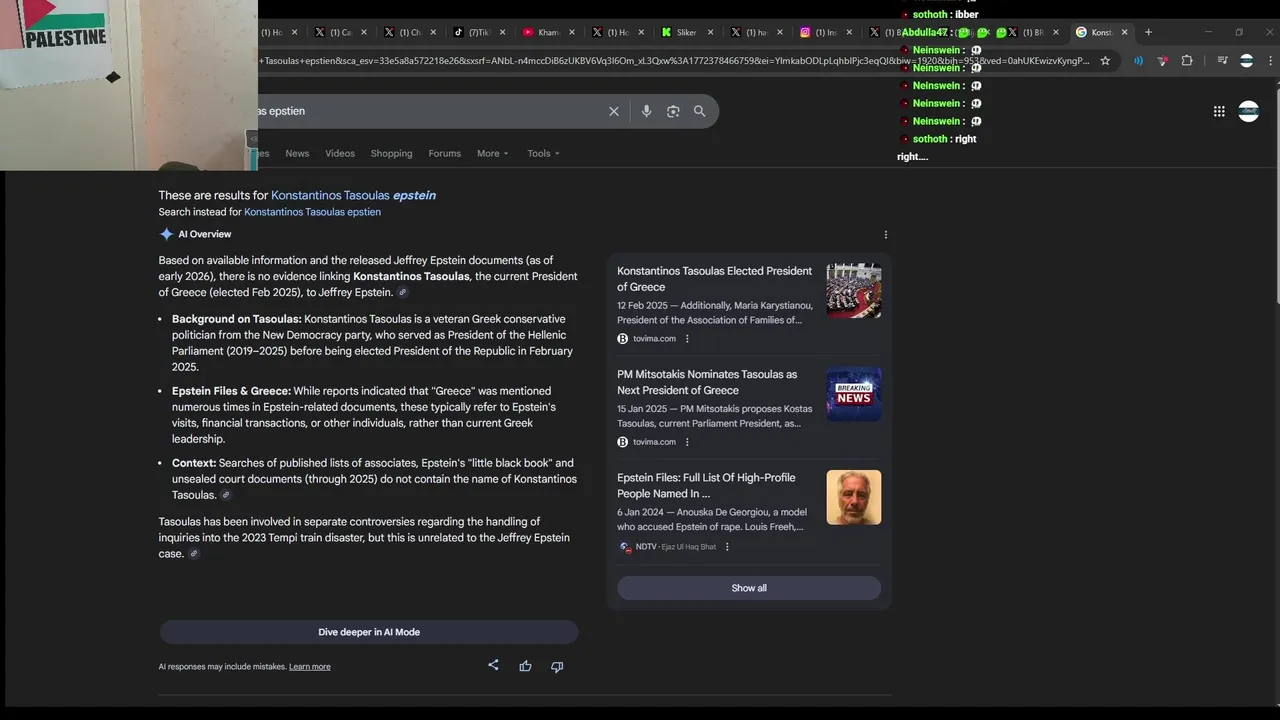Viewport: 1280px width, 720px height.
Task: Open source link chip after 'Konstantinos Tasoulas.' context
Action: click(x=226, y=495)
